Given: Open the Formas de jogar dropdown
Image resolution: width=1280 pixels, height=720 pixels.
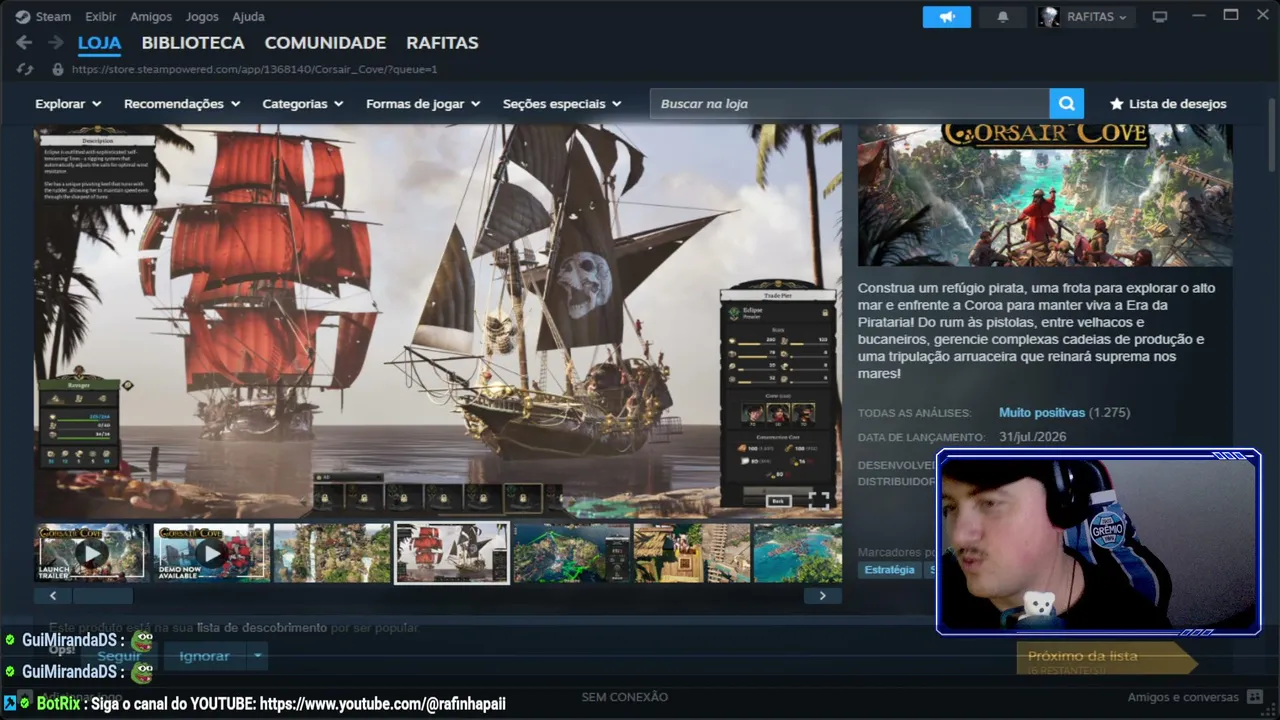Looking at the screenshot, I should (423, 104).
